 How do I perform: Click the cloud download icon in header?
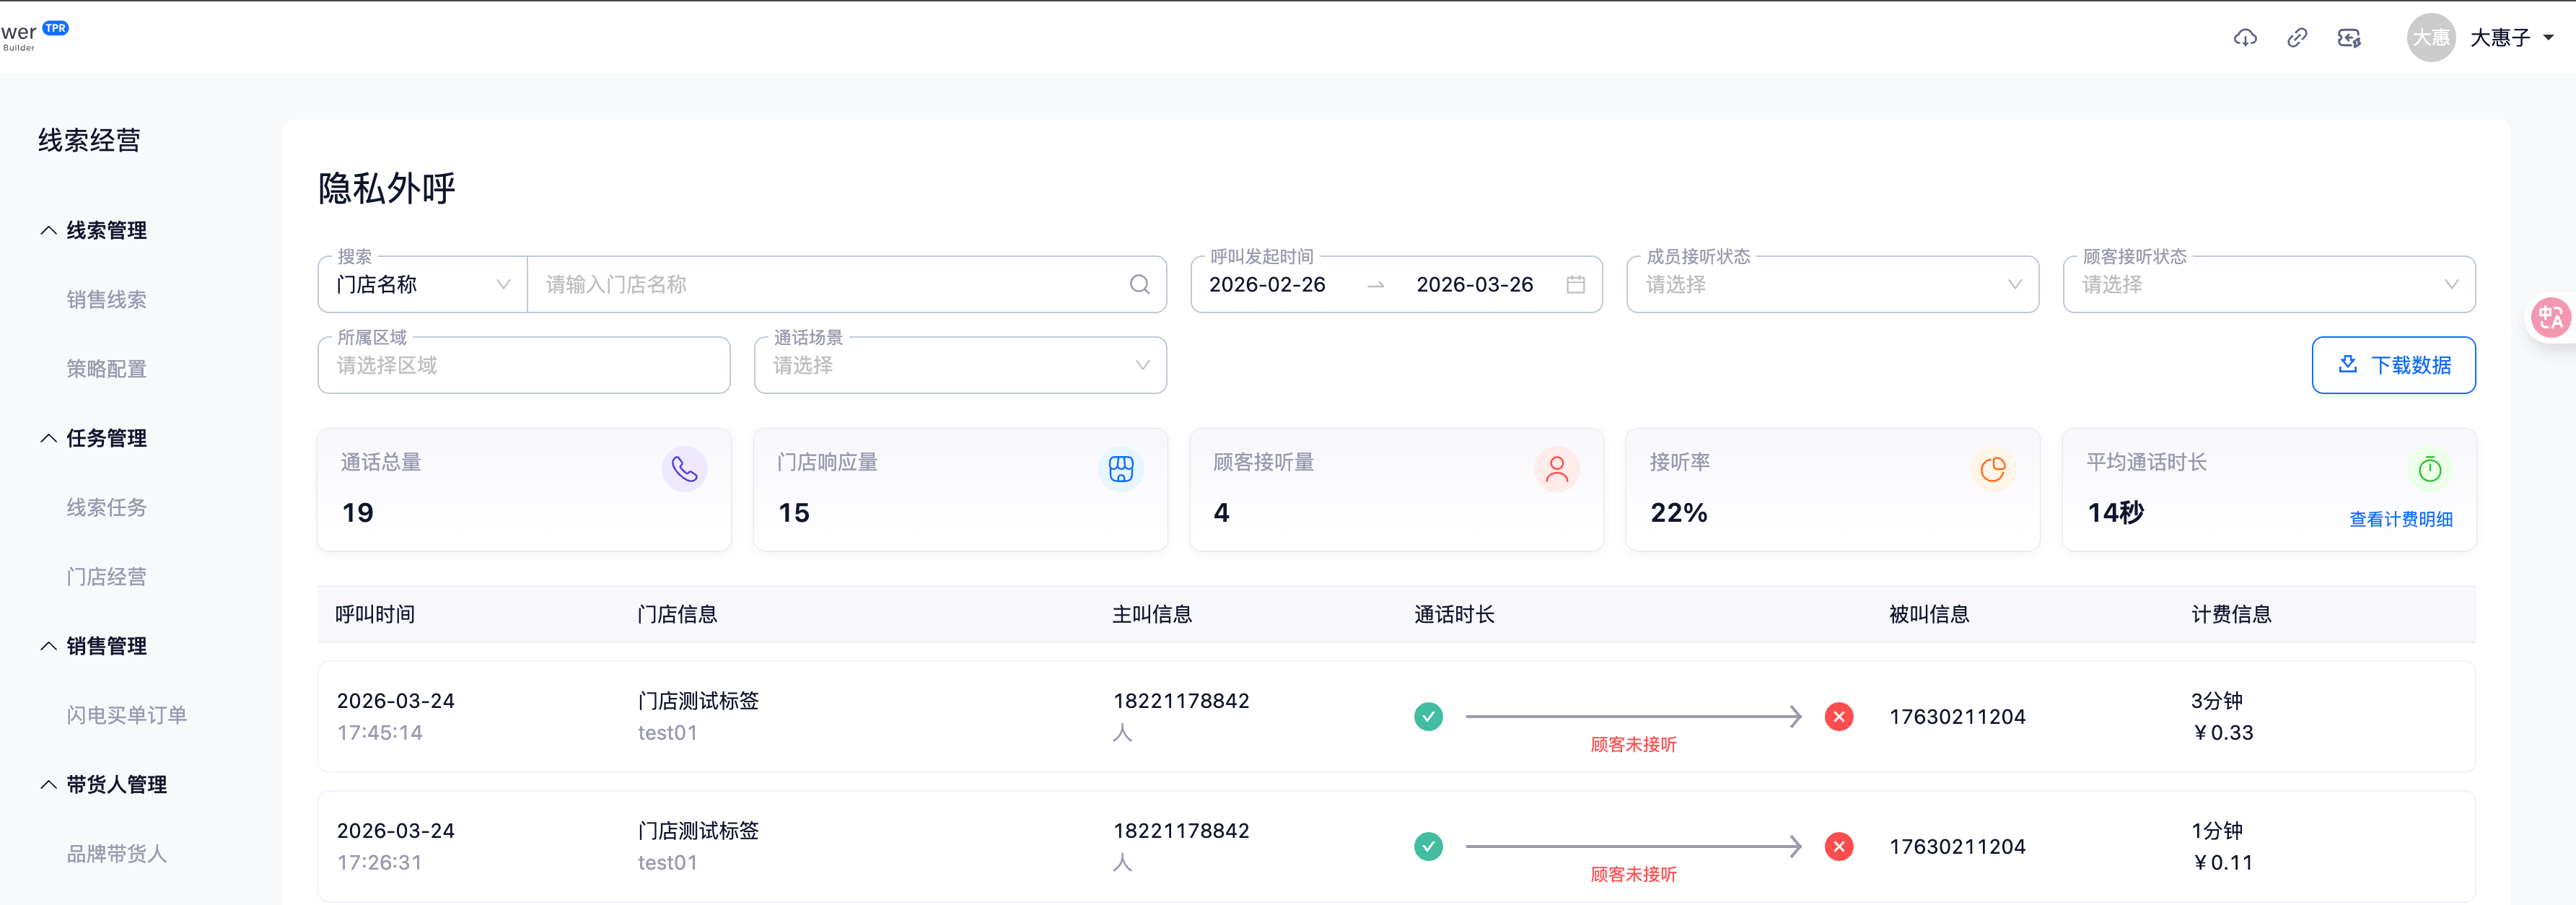coord(2245,38)
